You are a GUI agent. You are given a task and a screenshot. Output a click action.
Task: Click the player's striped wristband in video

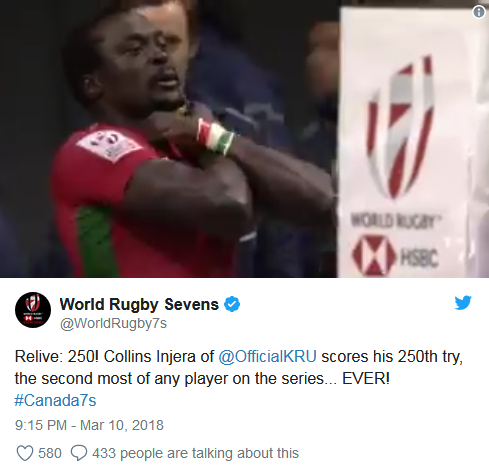215,137
